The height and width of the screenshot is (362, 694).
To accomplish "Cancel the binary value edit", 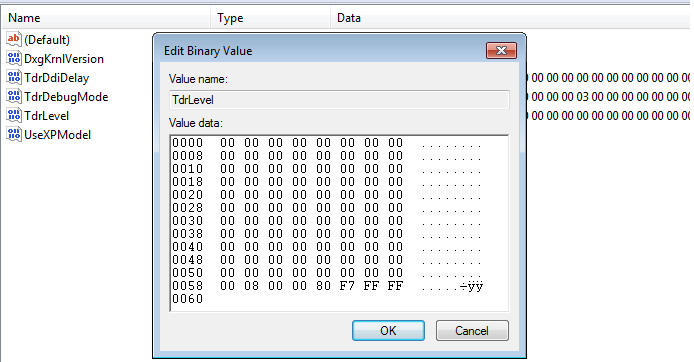I will tap(472, 331).
